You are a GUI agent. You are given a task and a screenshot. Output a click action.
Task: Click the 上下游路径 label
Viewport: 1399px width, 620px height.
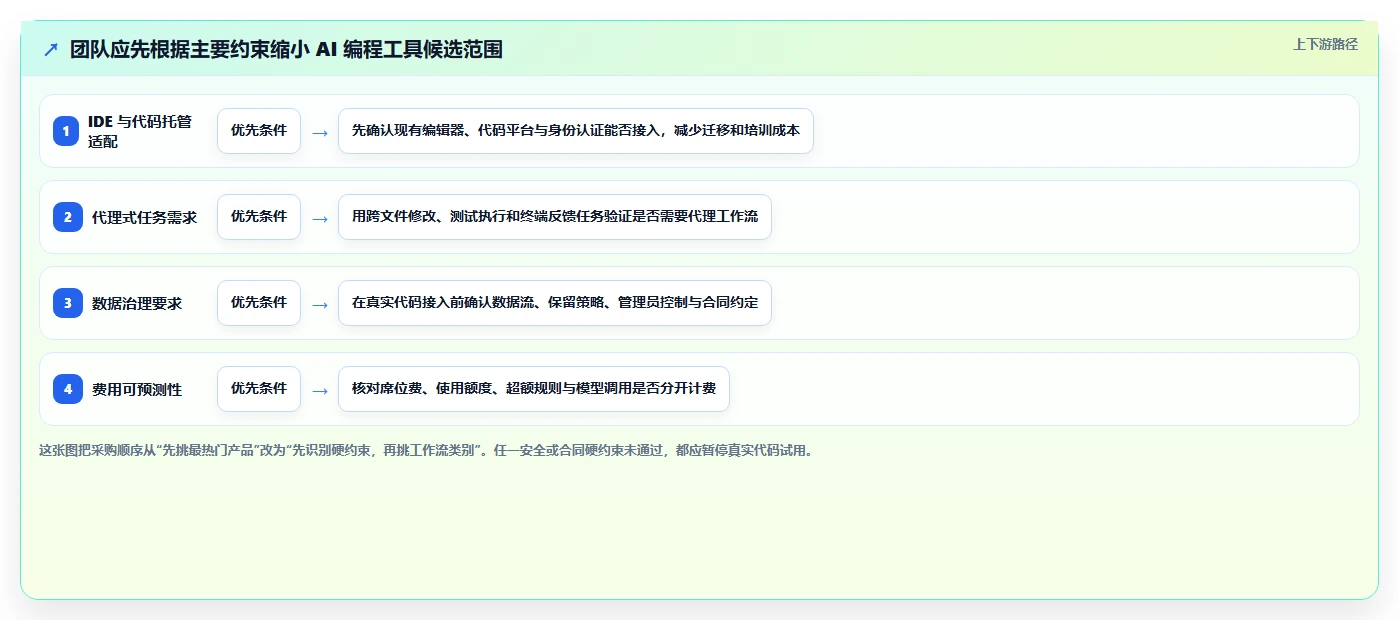tap(1325, 44)
